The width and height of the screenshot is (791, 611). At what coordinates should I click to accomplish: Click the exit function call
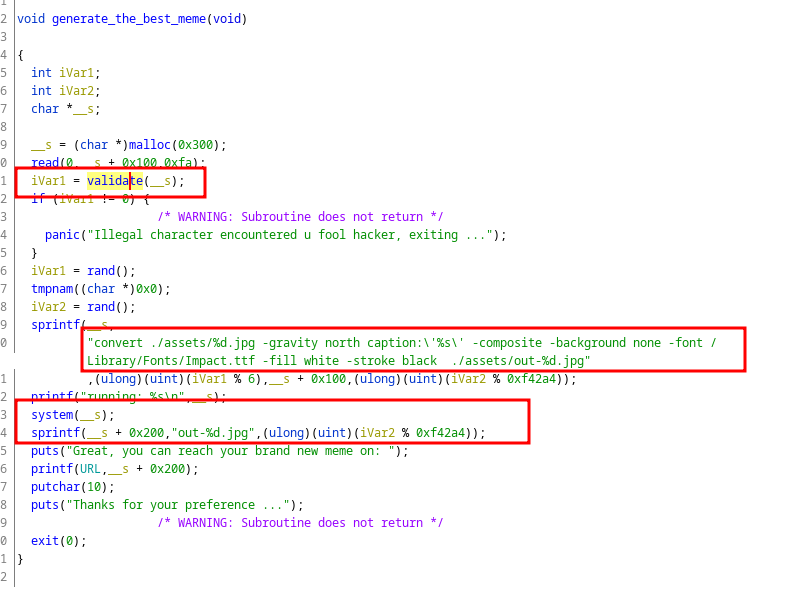(x=44, y=541)
